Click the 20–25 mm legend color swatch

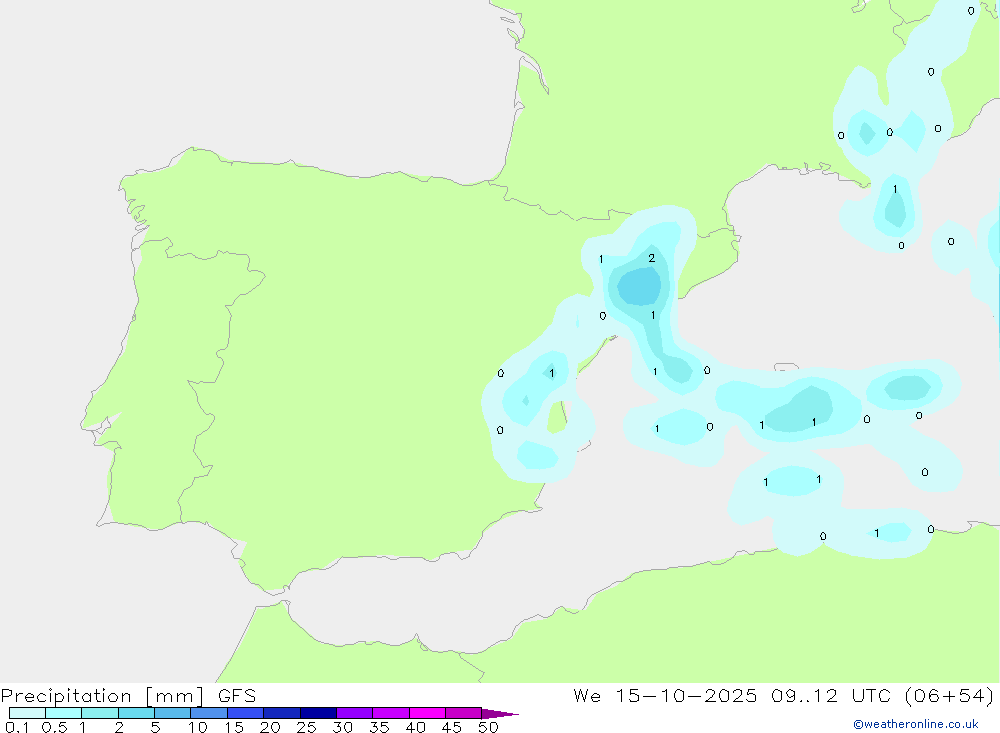tap(281, 713)
